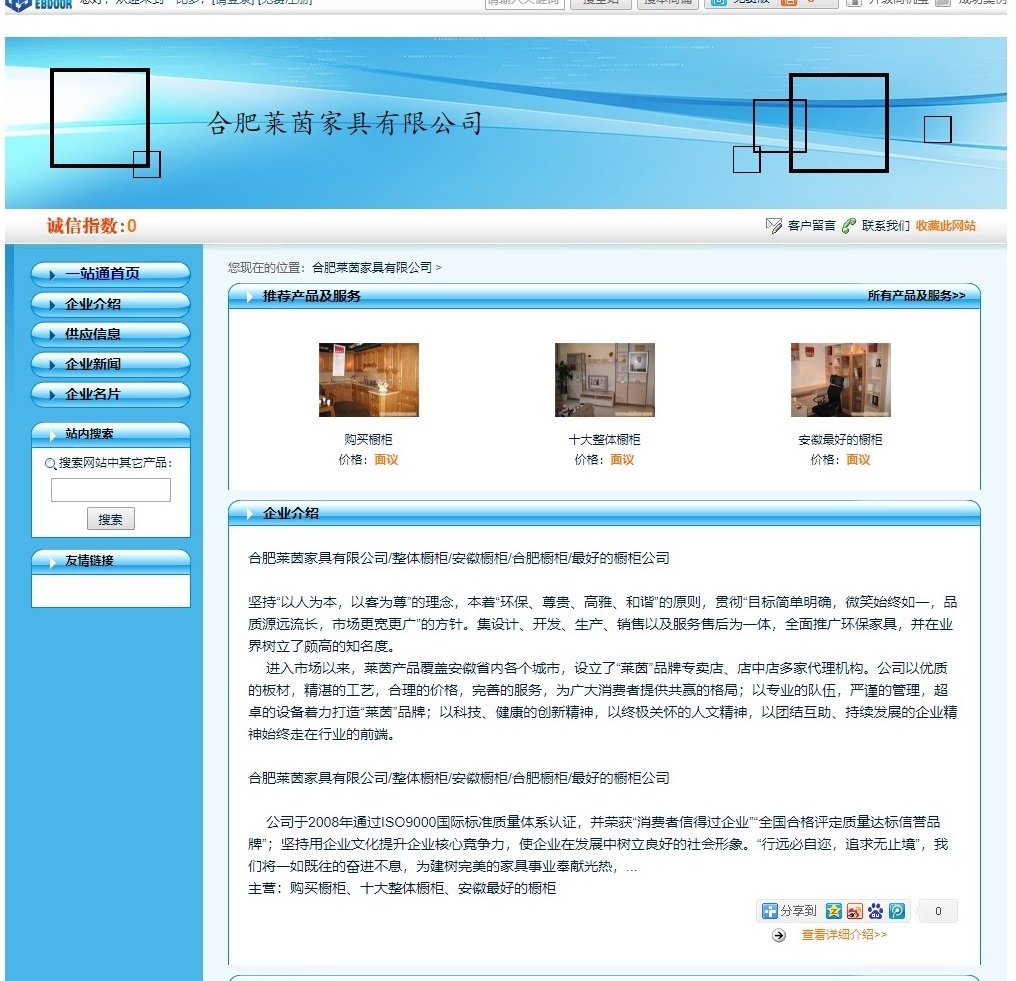Viewport: 1016px width, 981px height.
Task: Click the 购买橱柜 product thumbnail
Action: 368,379
